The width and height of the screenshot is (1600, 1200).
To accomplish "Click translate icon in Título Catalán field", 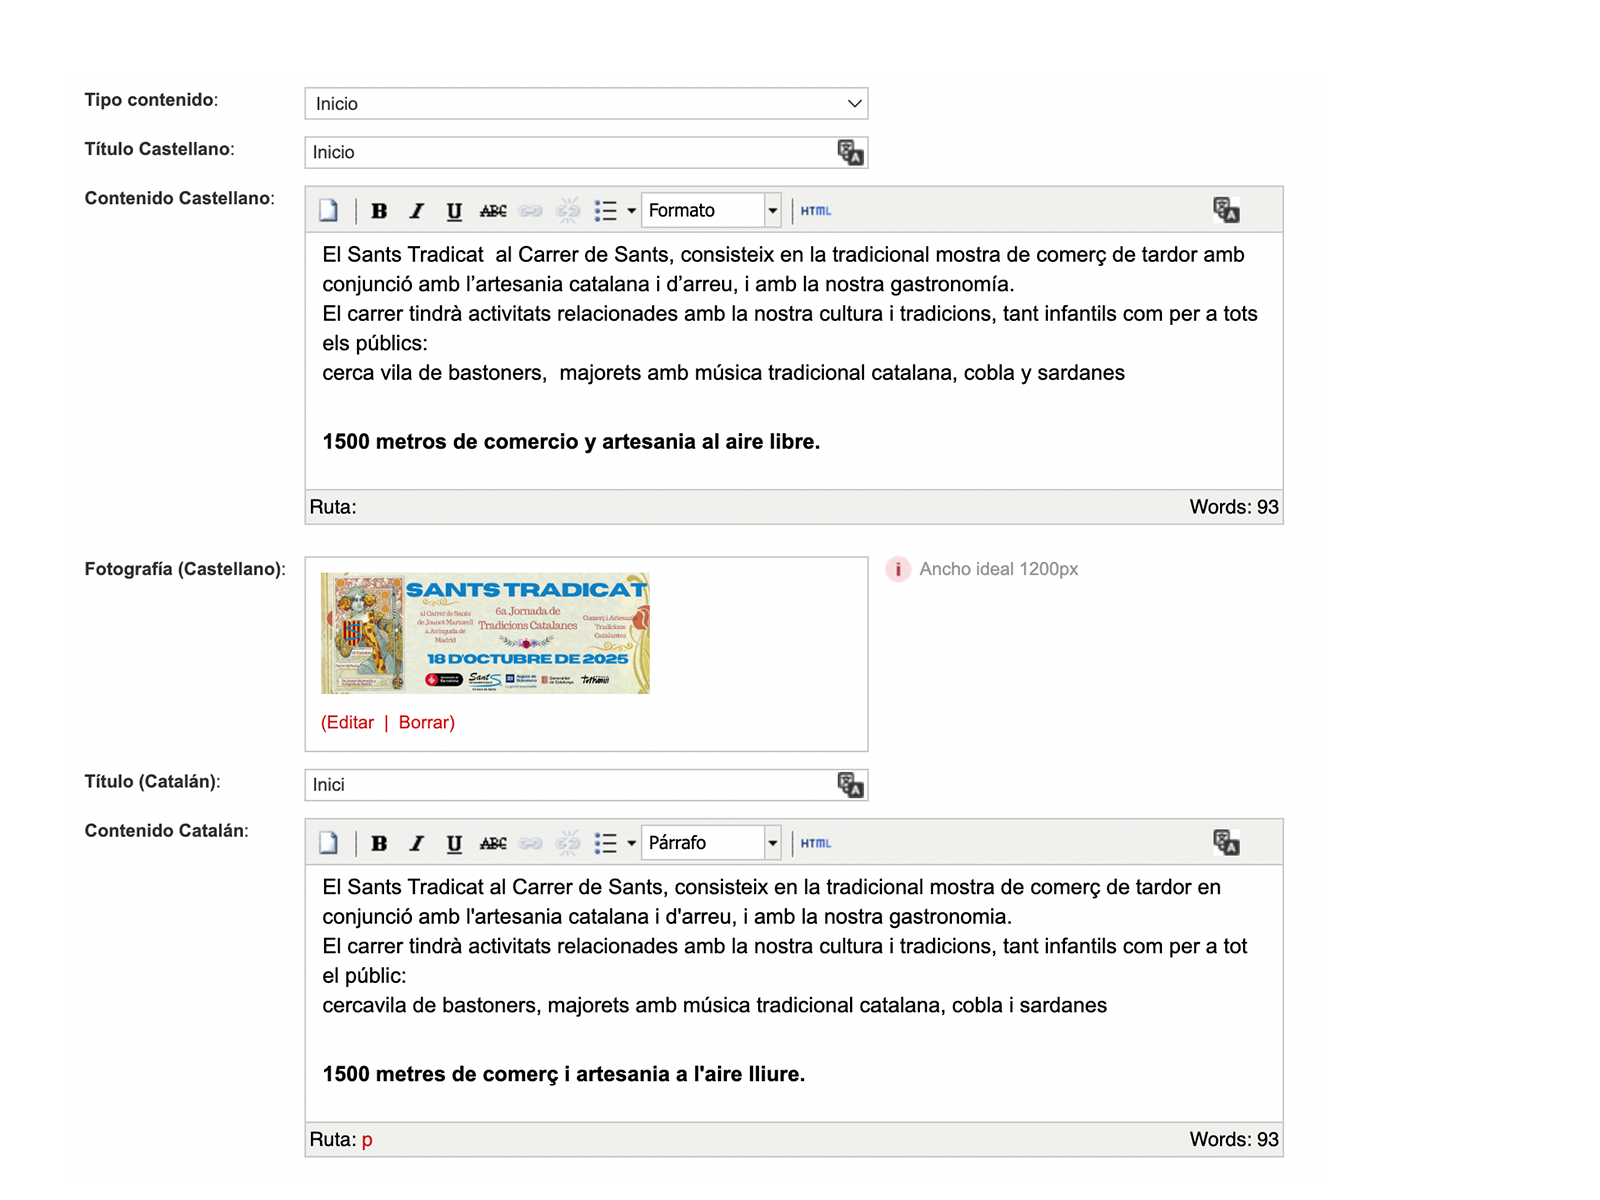I will 850,785.
